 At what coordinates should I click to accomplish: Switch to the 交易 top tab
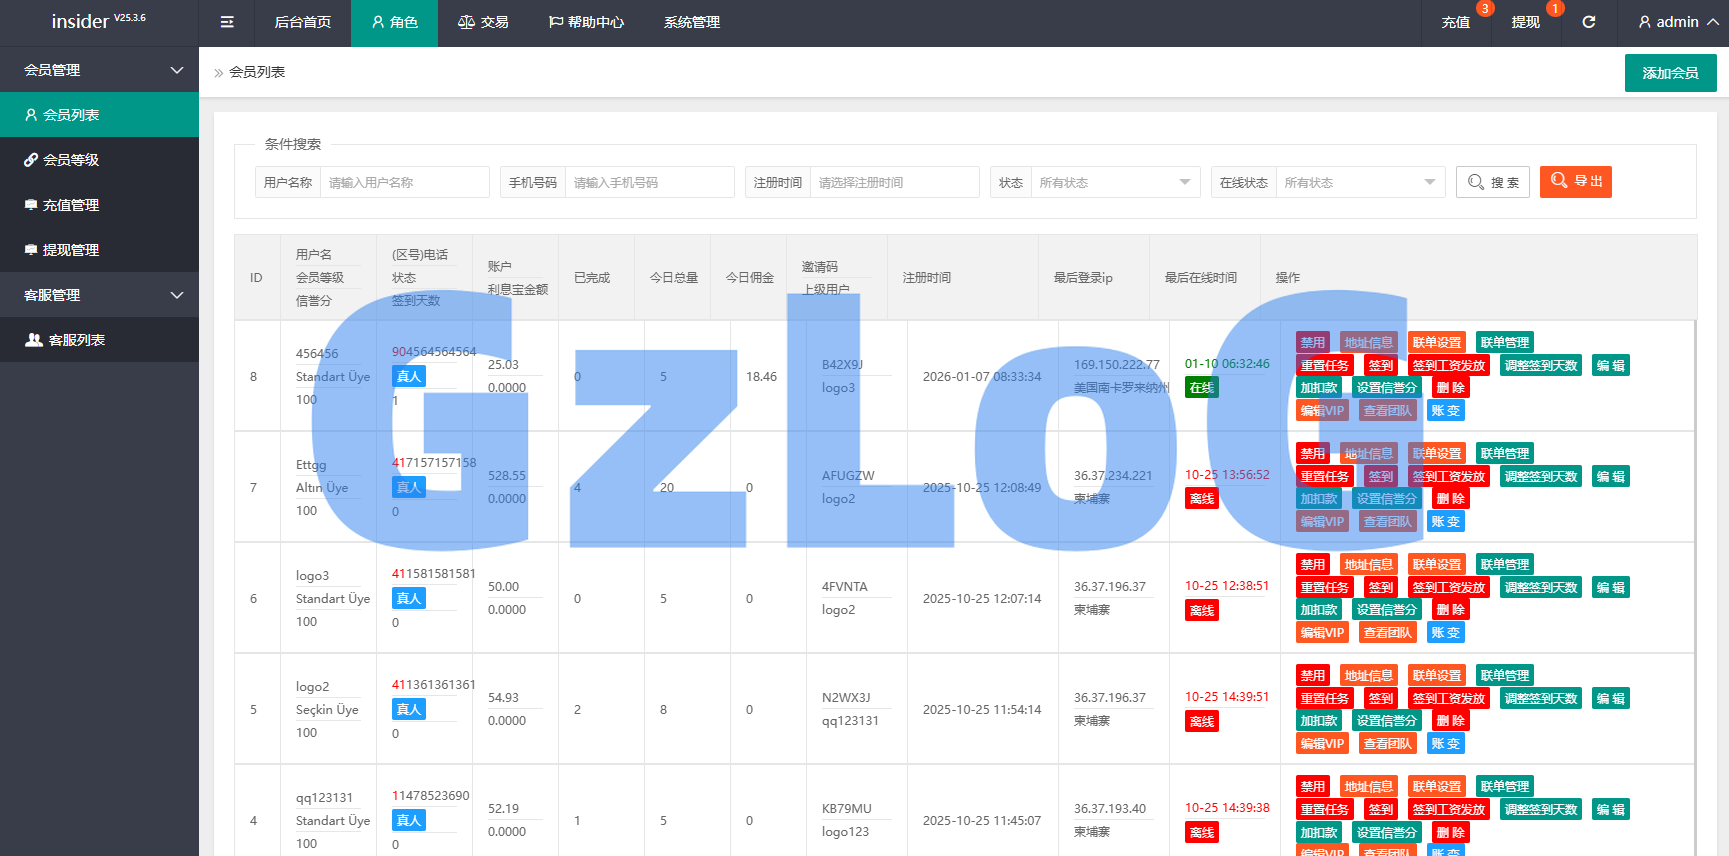483,22
